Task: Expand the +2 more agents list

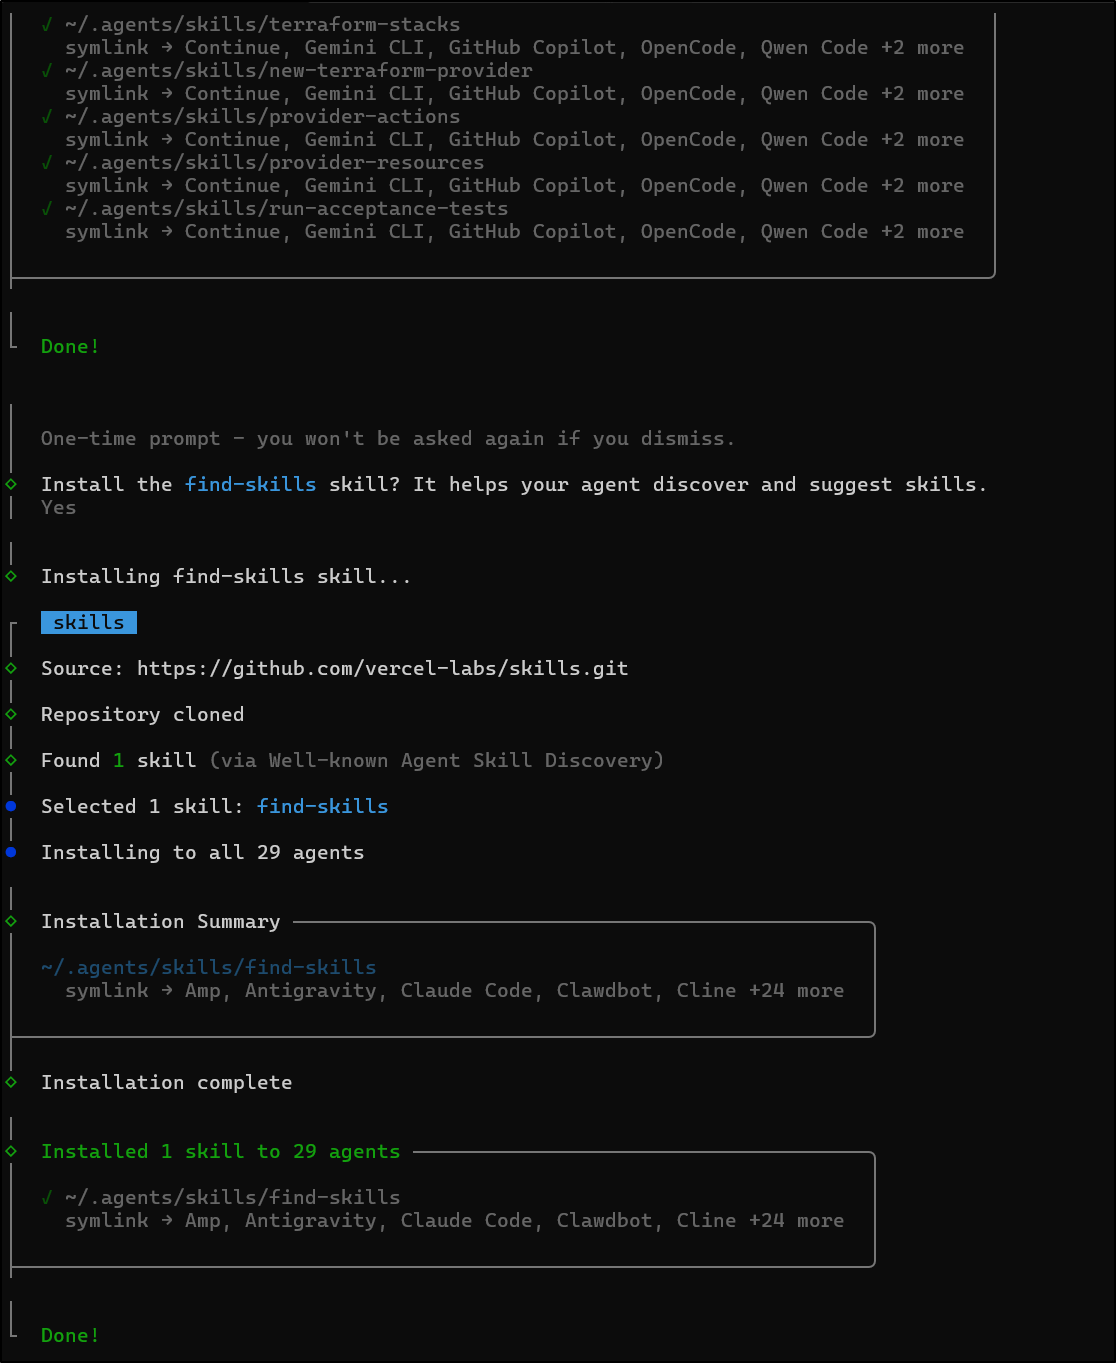Action: (926, 47)
